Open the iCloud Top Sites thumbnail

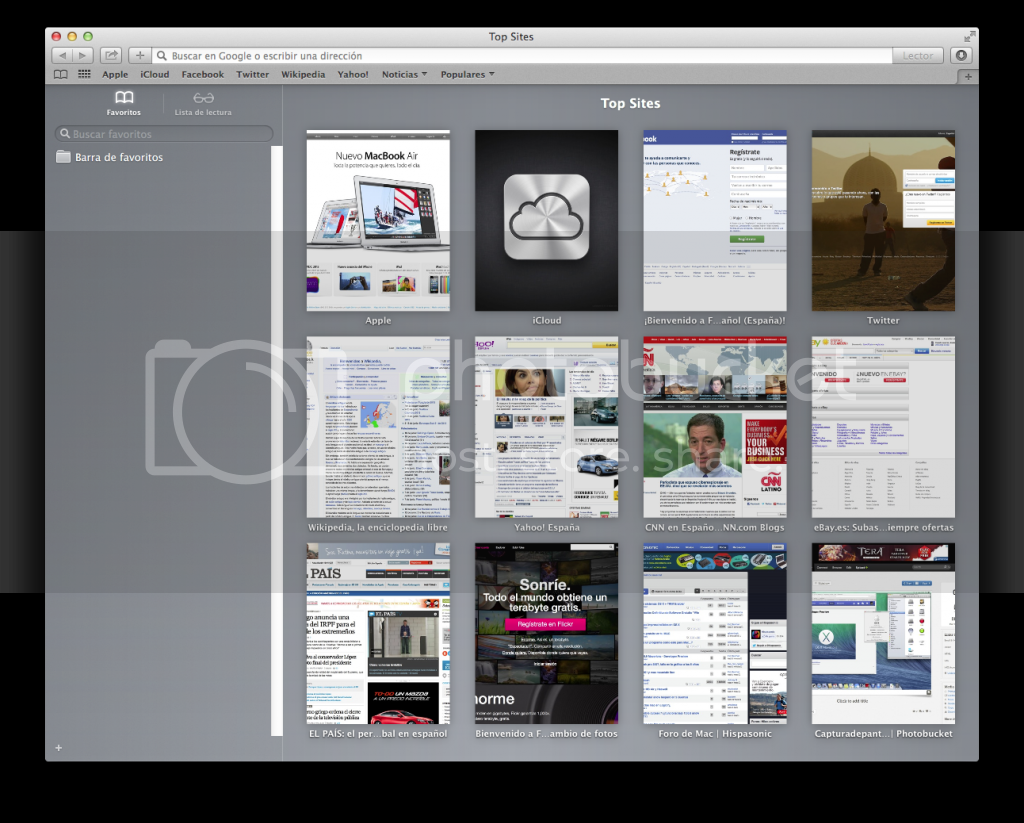[547, 221]
